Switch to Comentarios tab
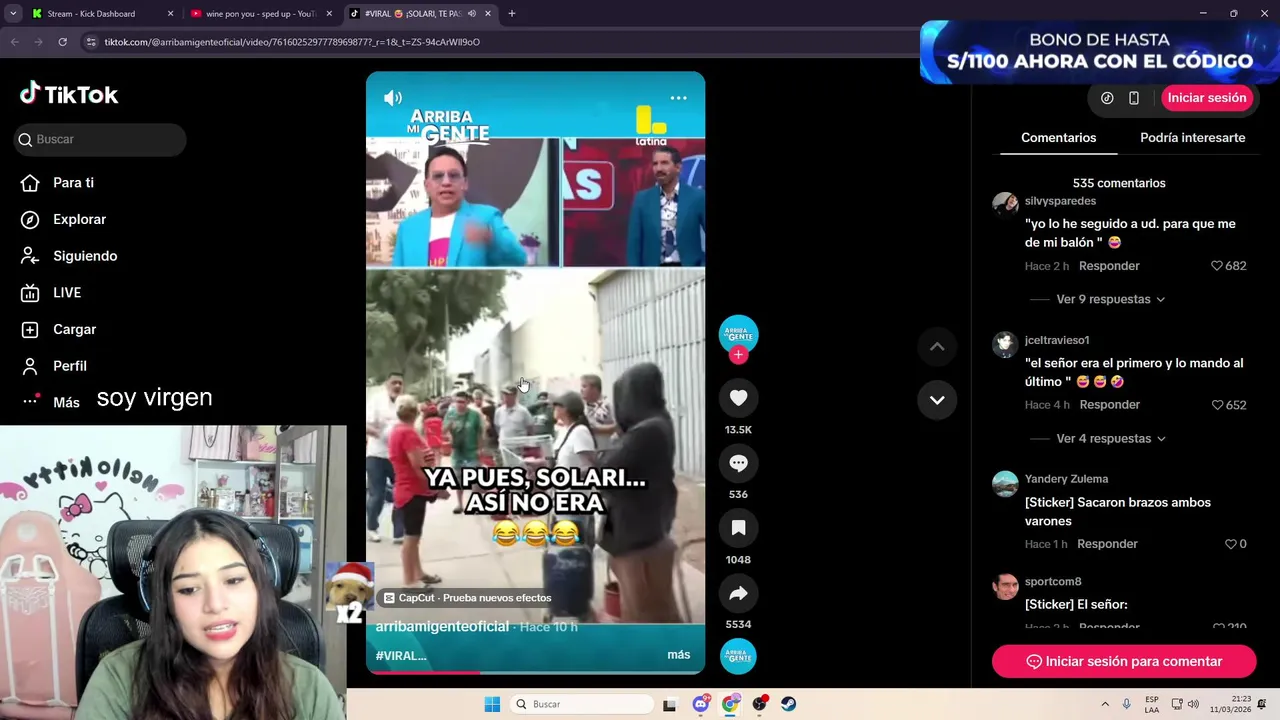Screen dimensions: 1280x720 (1058, 138)
